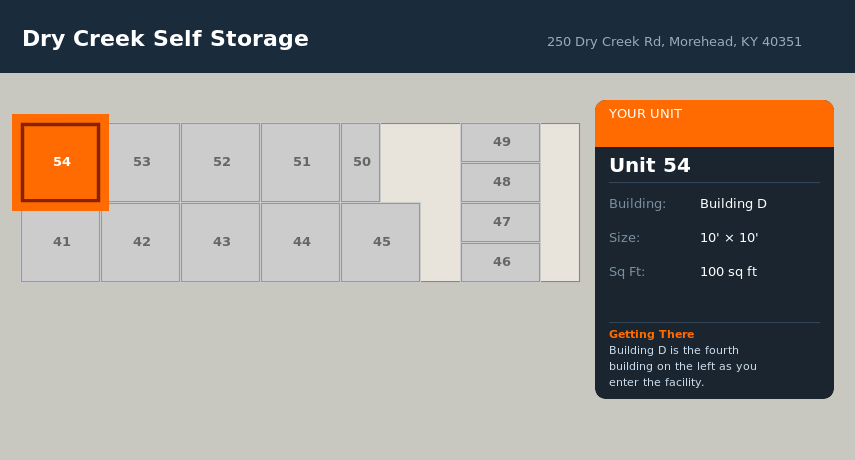
Task: Click storage unit 44
Action: [x=301, y=242]
